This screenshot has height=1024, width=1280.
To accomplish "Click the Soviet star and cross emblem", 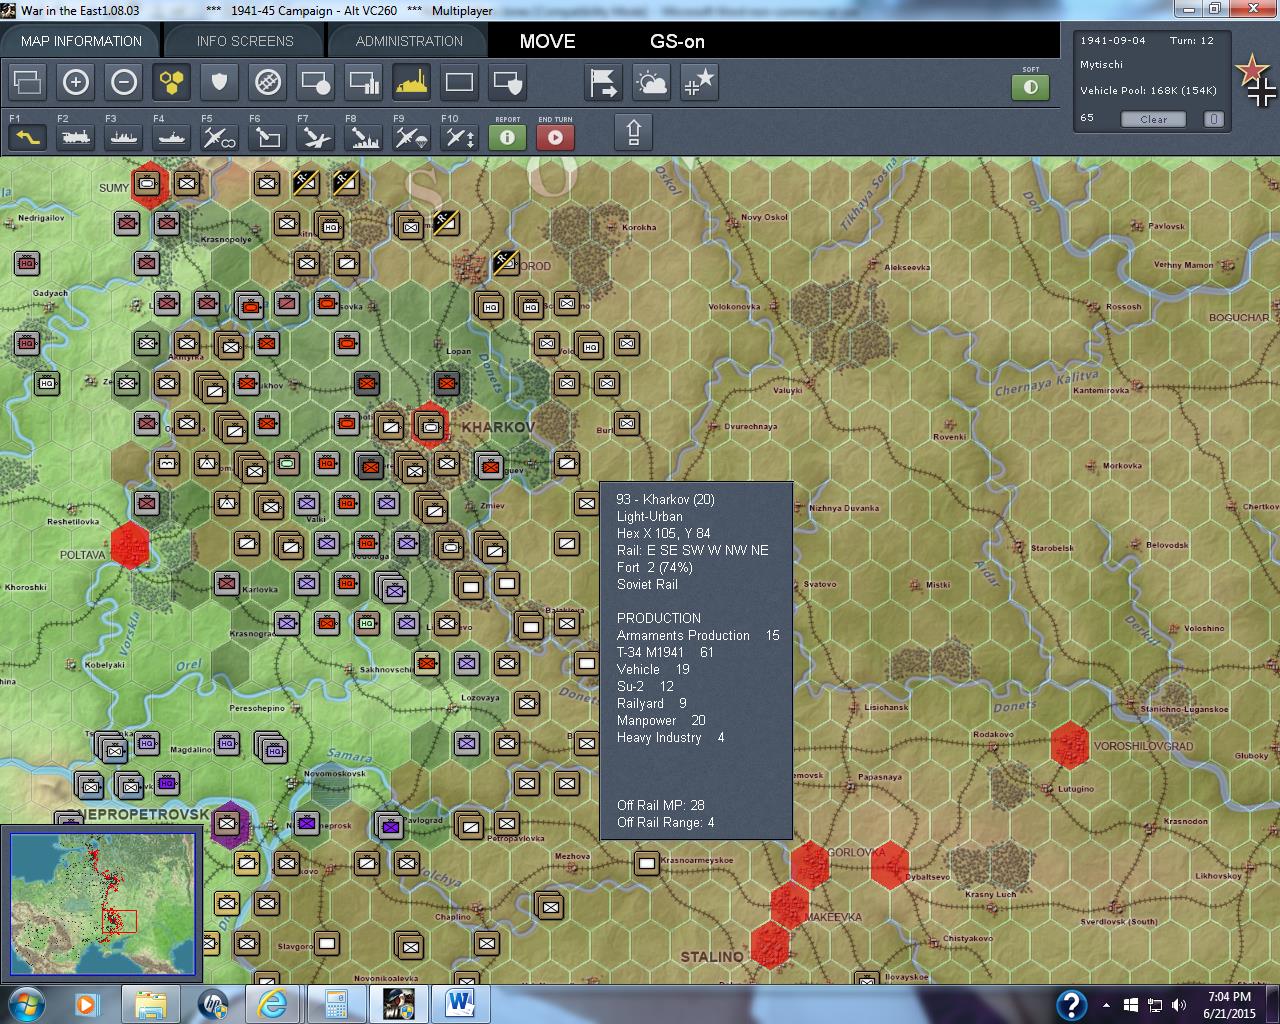I will click(x=1256, y=82).
